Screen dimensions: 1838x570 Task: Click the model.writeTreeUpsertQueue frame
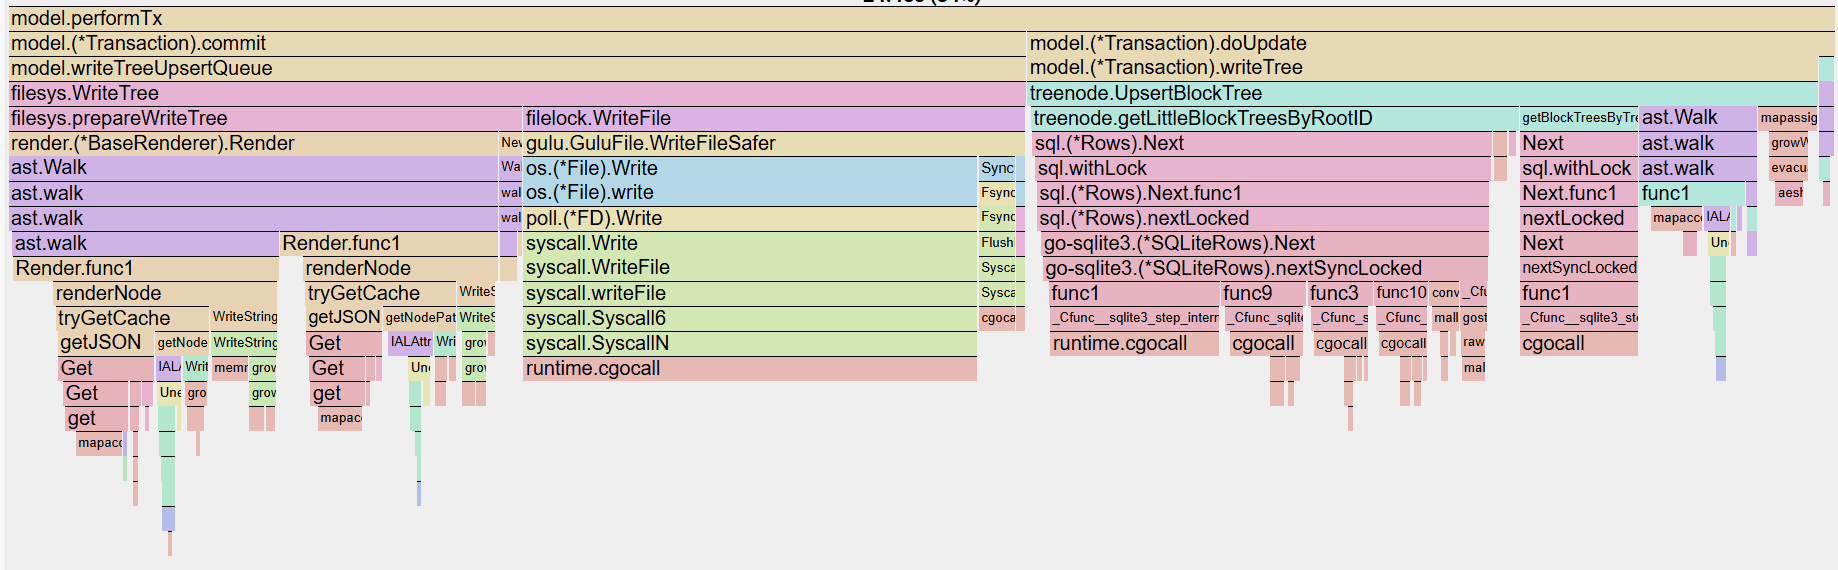coord(517,69)
